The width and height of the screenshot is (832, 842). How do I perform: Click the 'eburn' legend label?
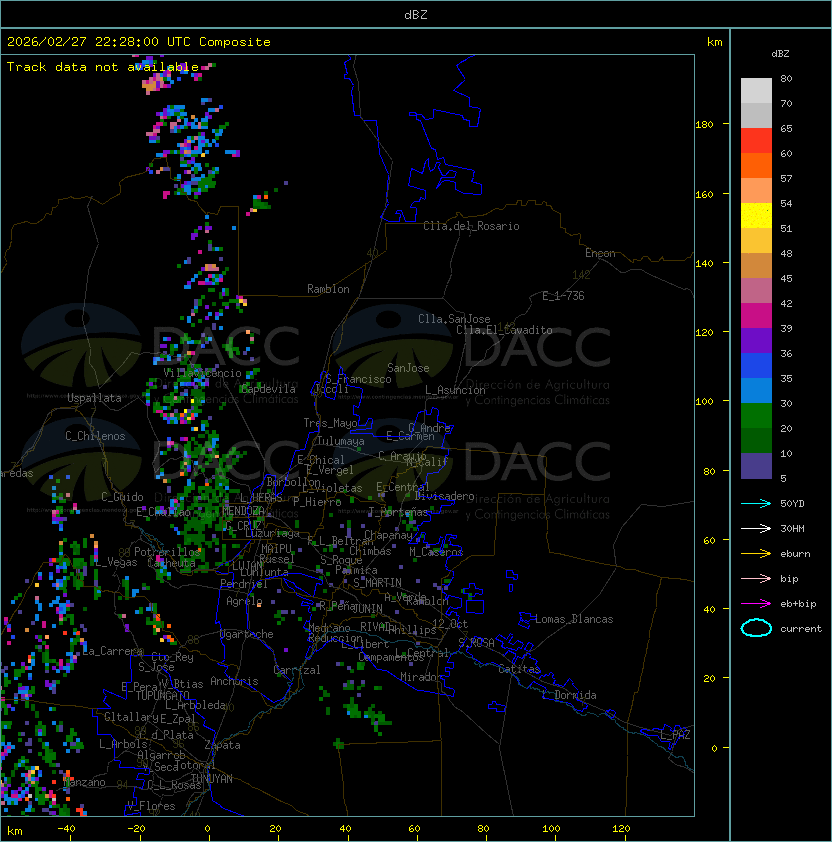click(x=795, y=554)
